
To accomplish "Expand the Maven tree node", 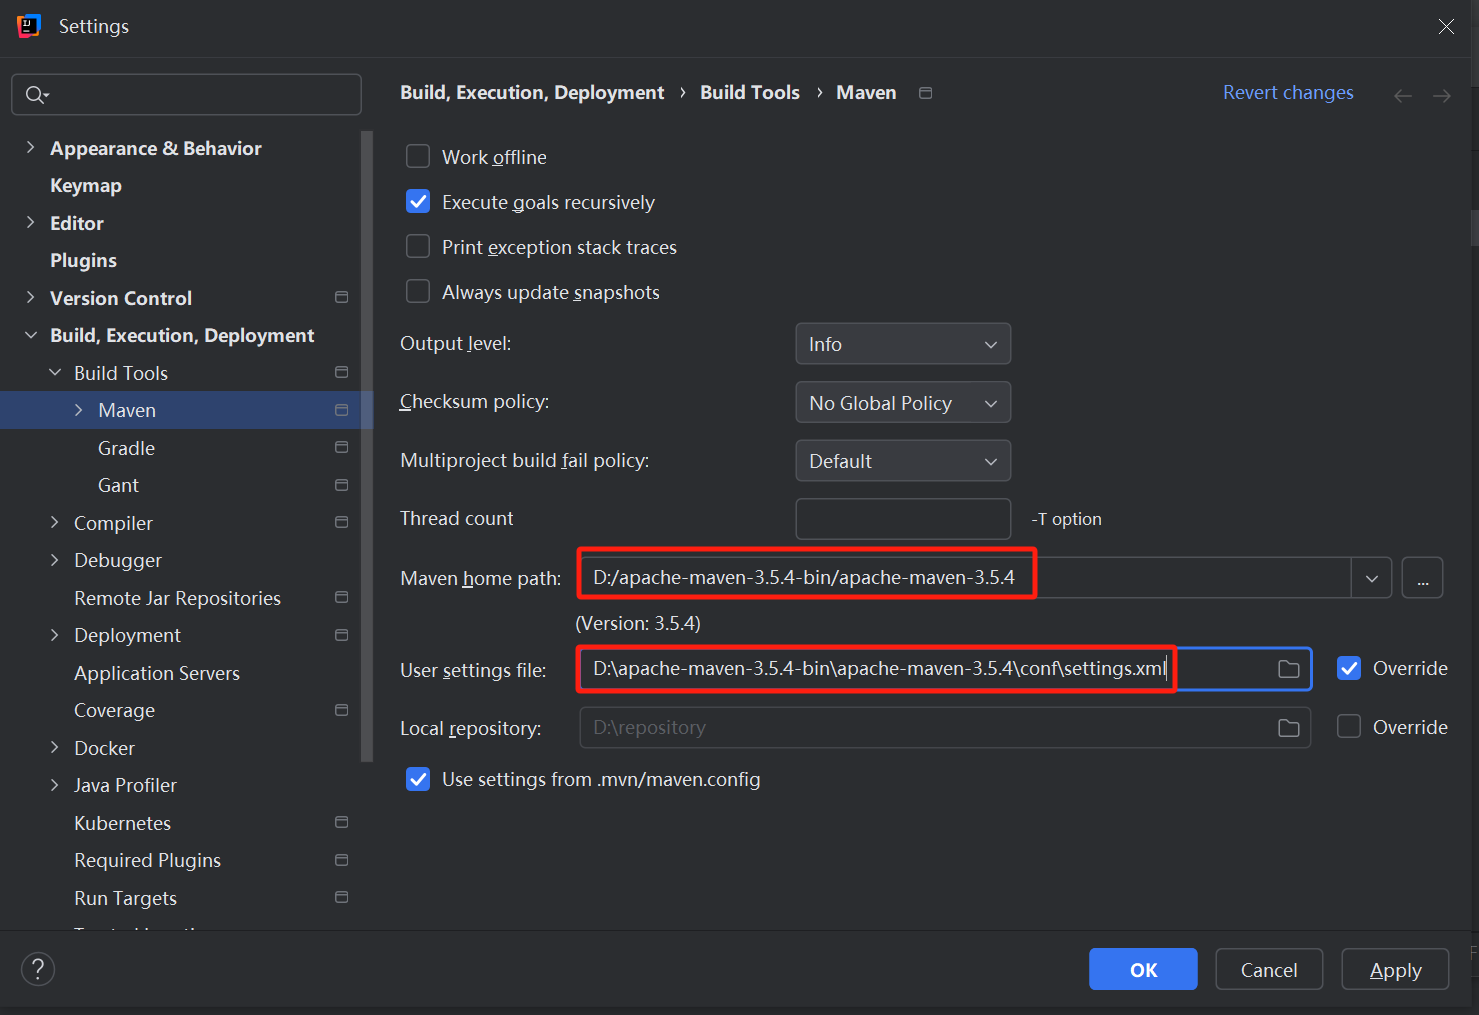I will point(79,410).
